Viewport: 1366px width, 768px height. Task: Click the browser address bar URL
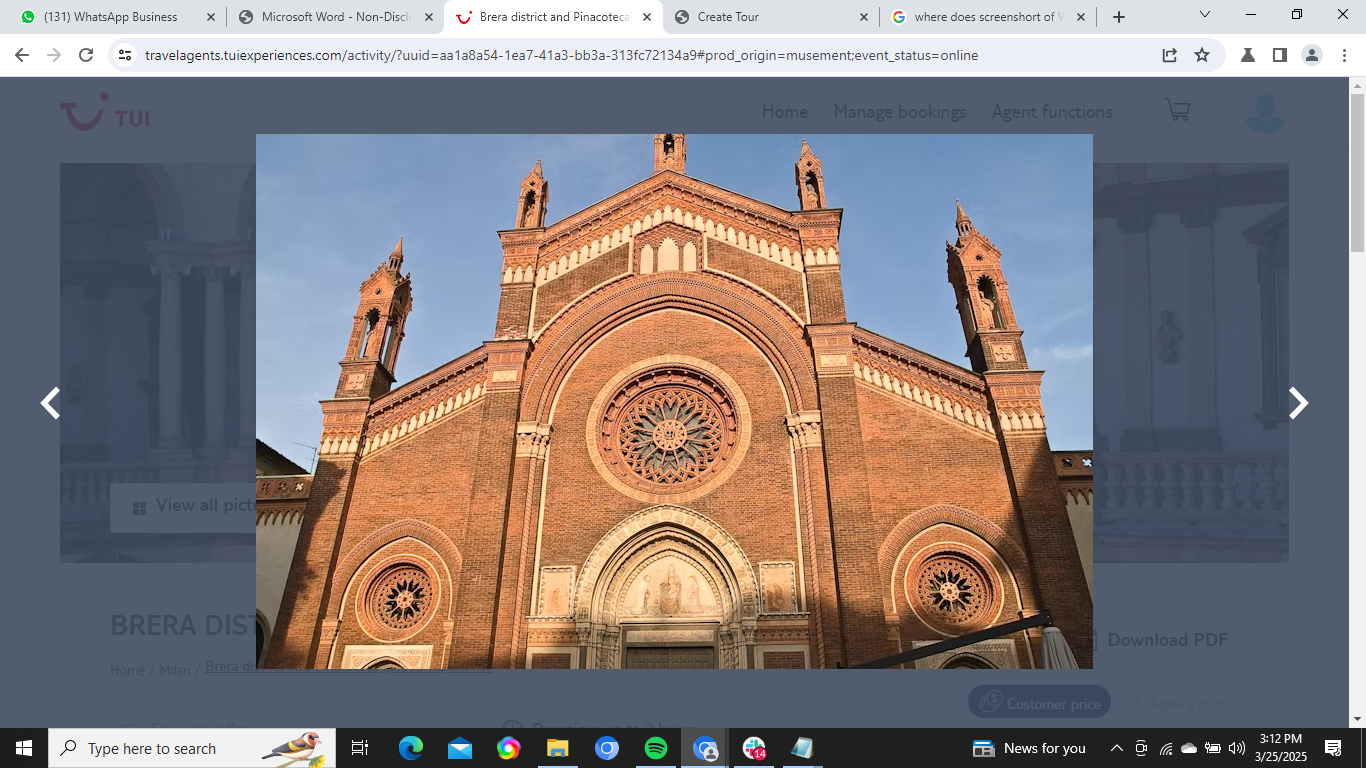point(560,55)
